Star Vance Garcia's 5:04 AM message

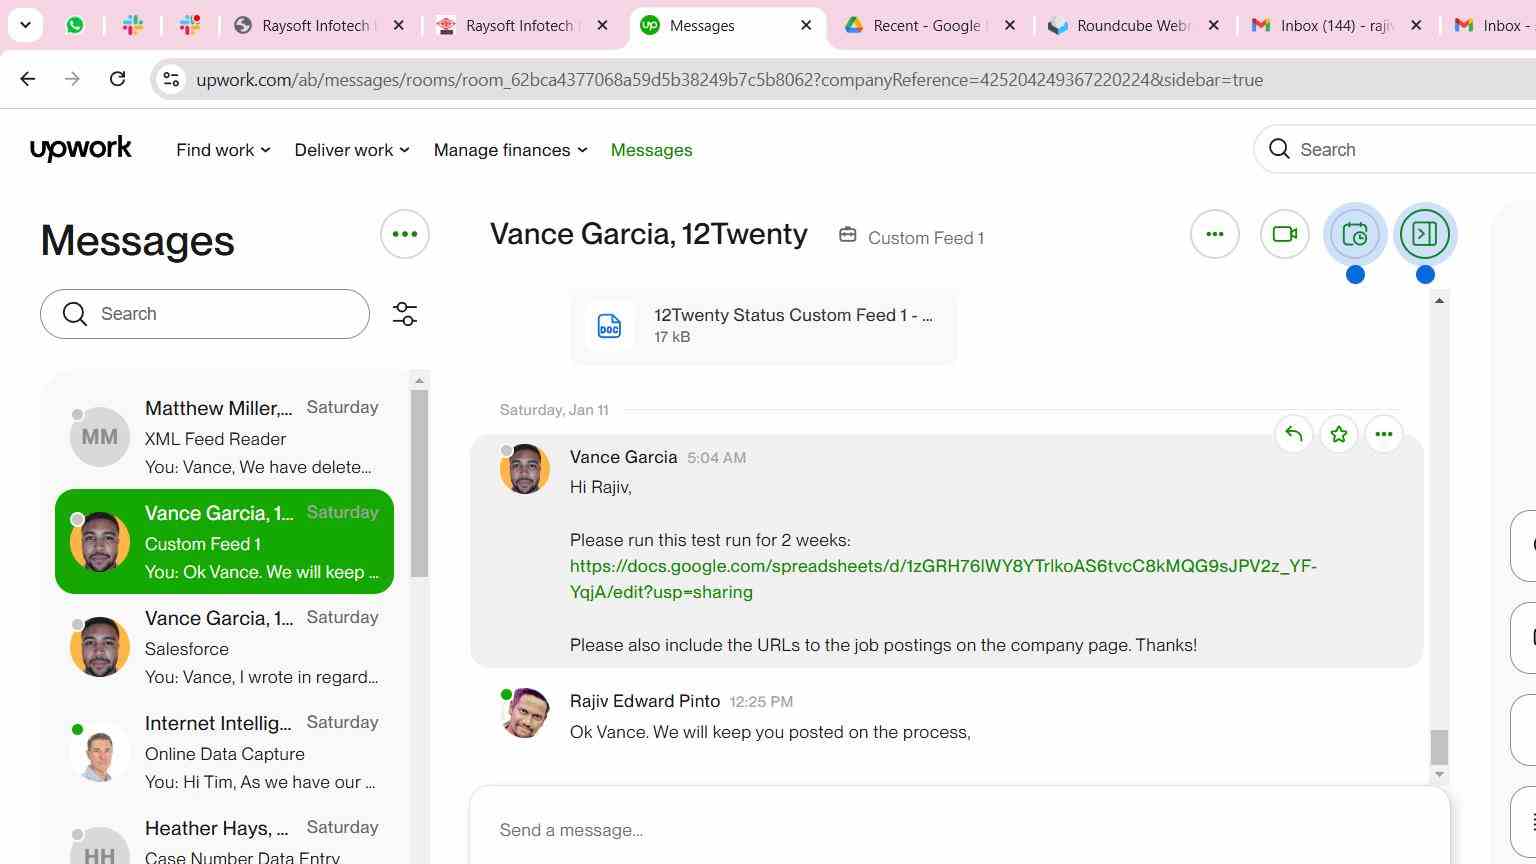1338,434
